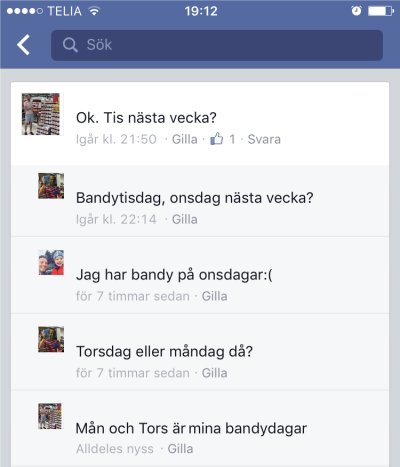Like the 'Bandytisdag, onsdag nästa vecka?' reply

(x=185, y=219)
